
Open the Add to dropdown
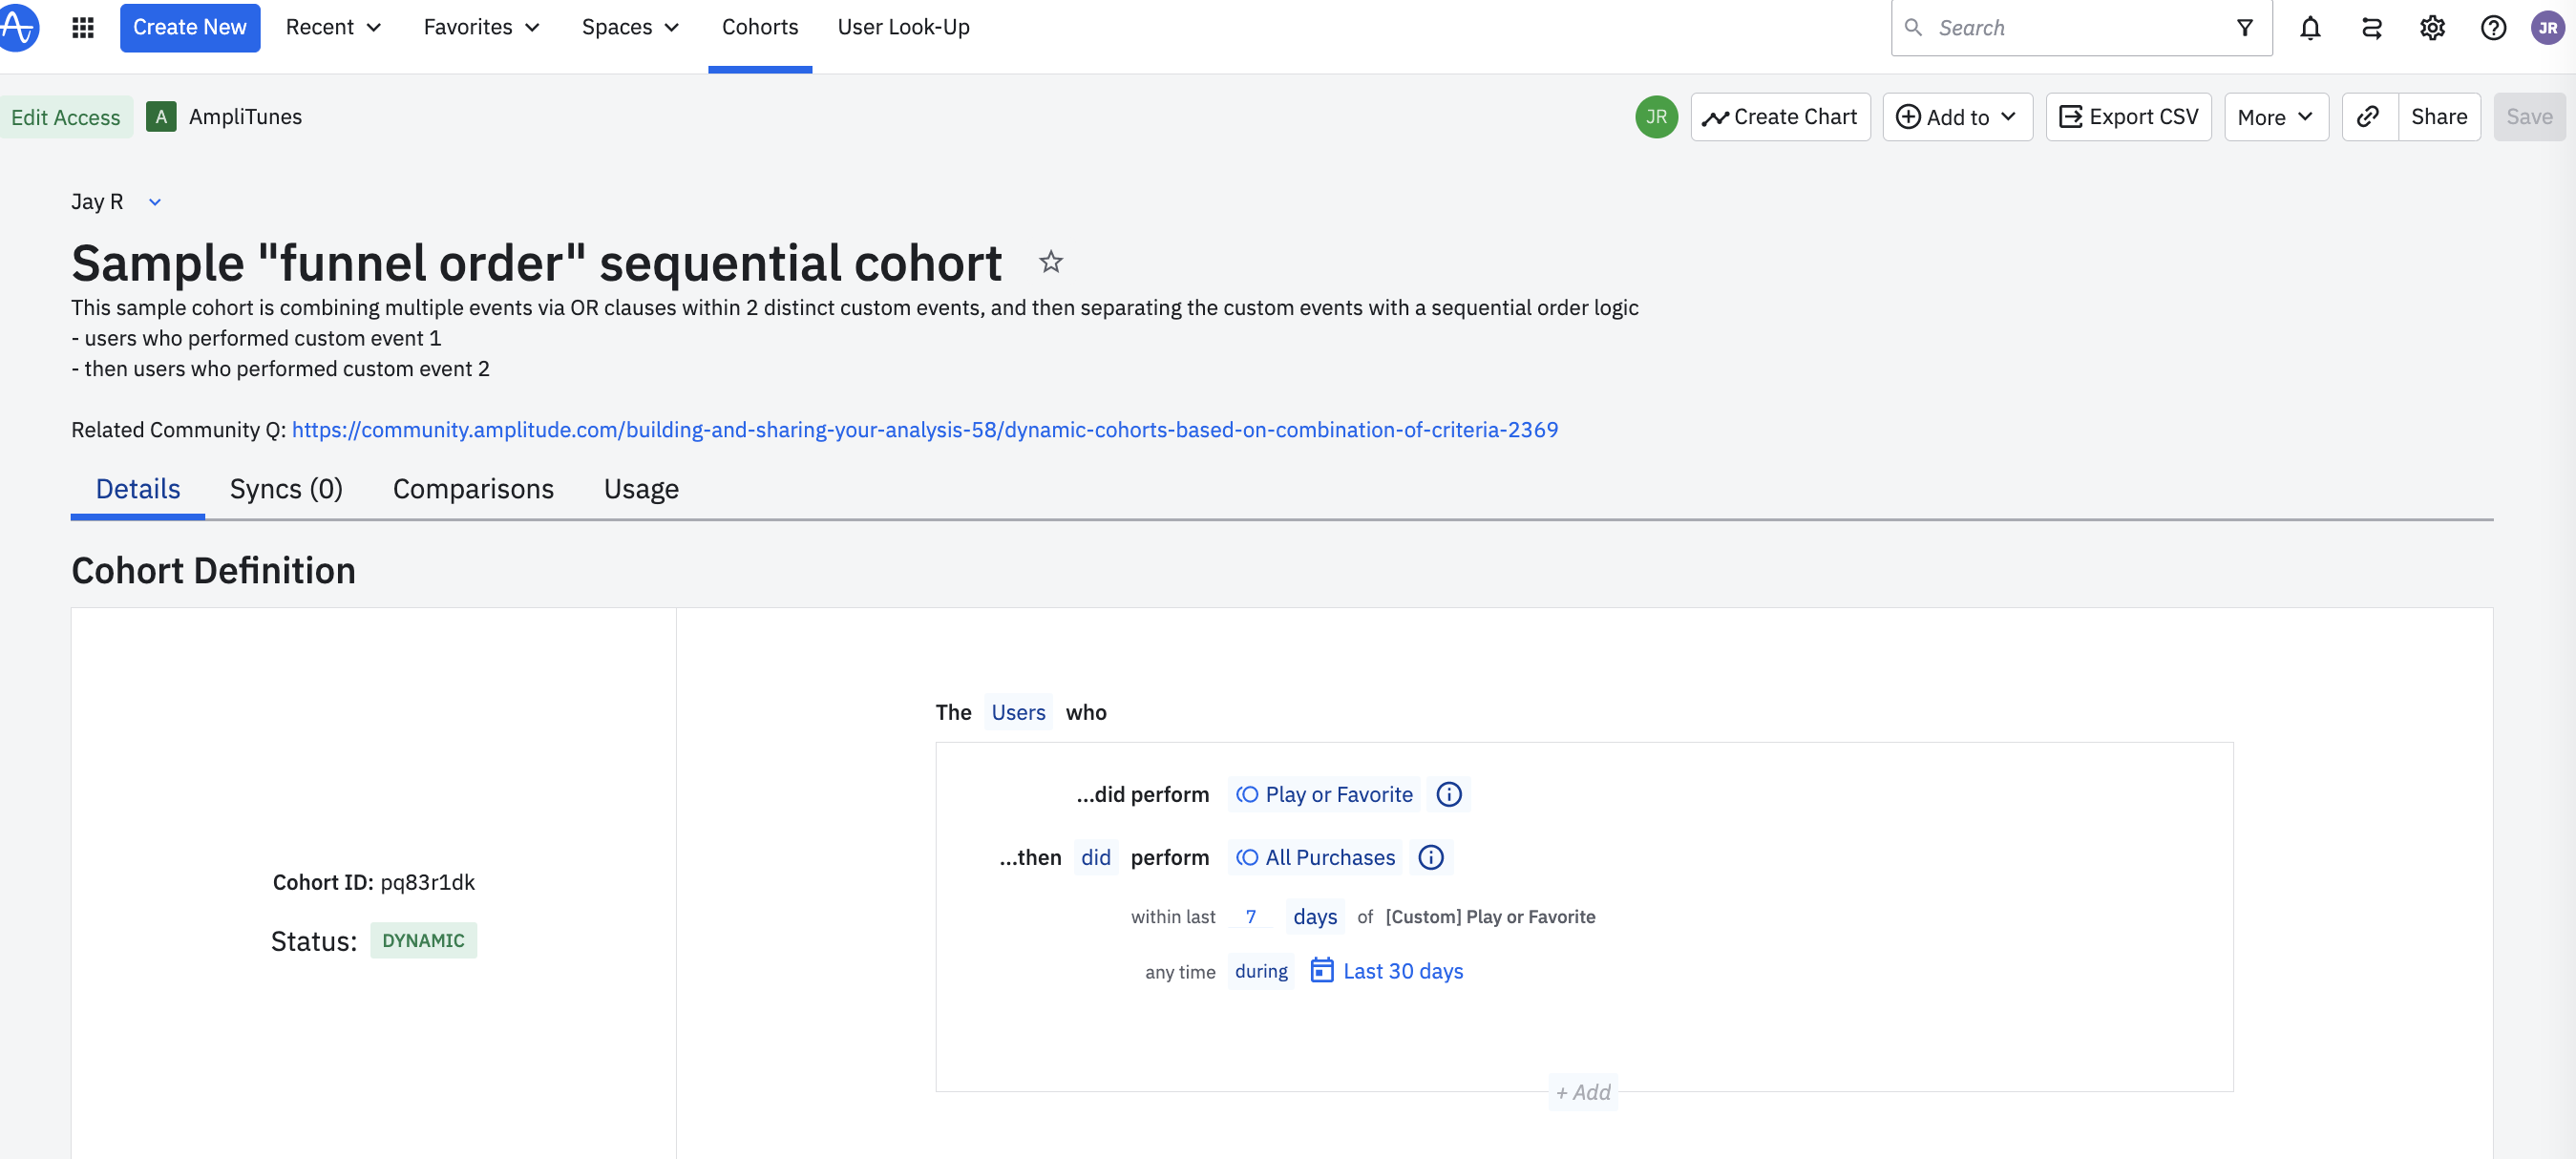click(x=1957, y=117)
